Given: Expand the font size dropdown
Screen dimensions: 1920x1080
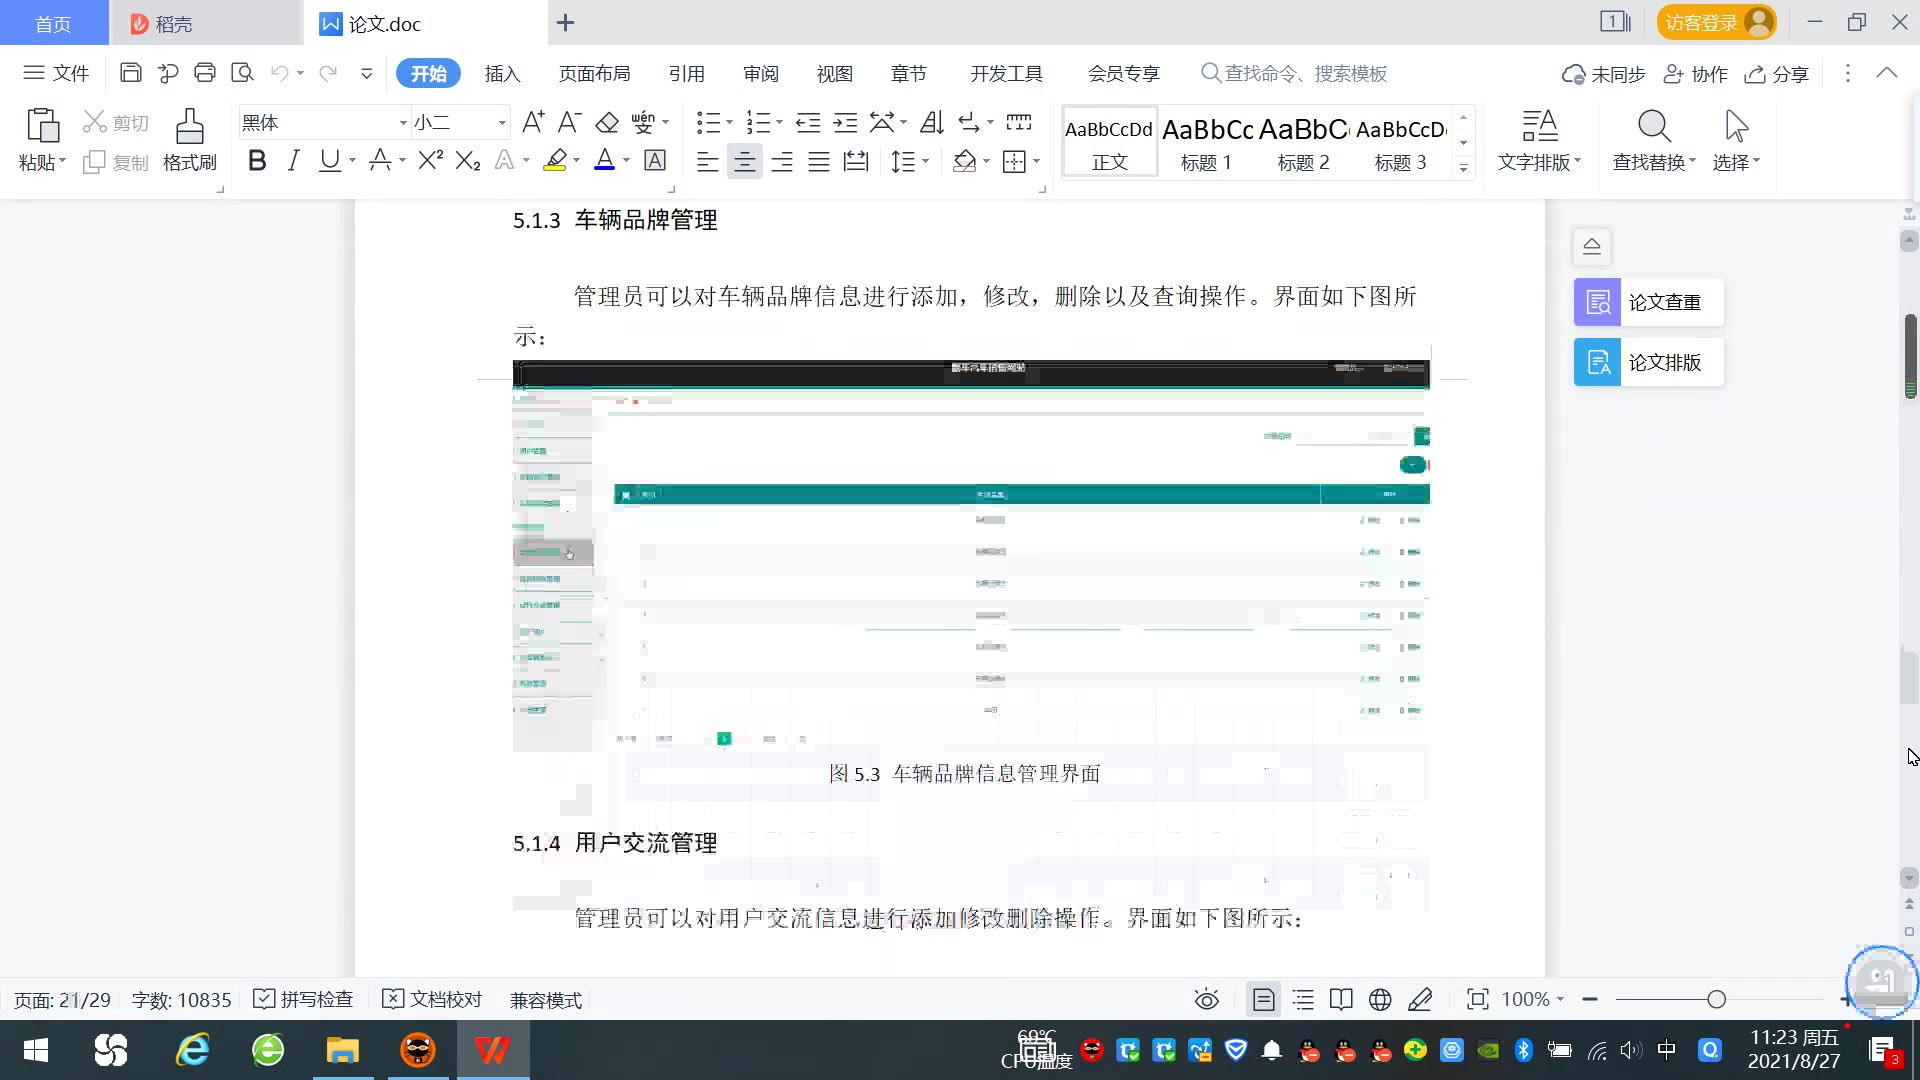Looking at the screenshot, I should pos(502,123).
